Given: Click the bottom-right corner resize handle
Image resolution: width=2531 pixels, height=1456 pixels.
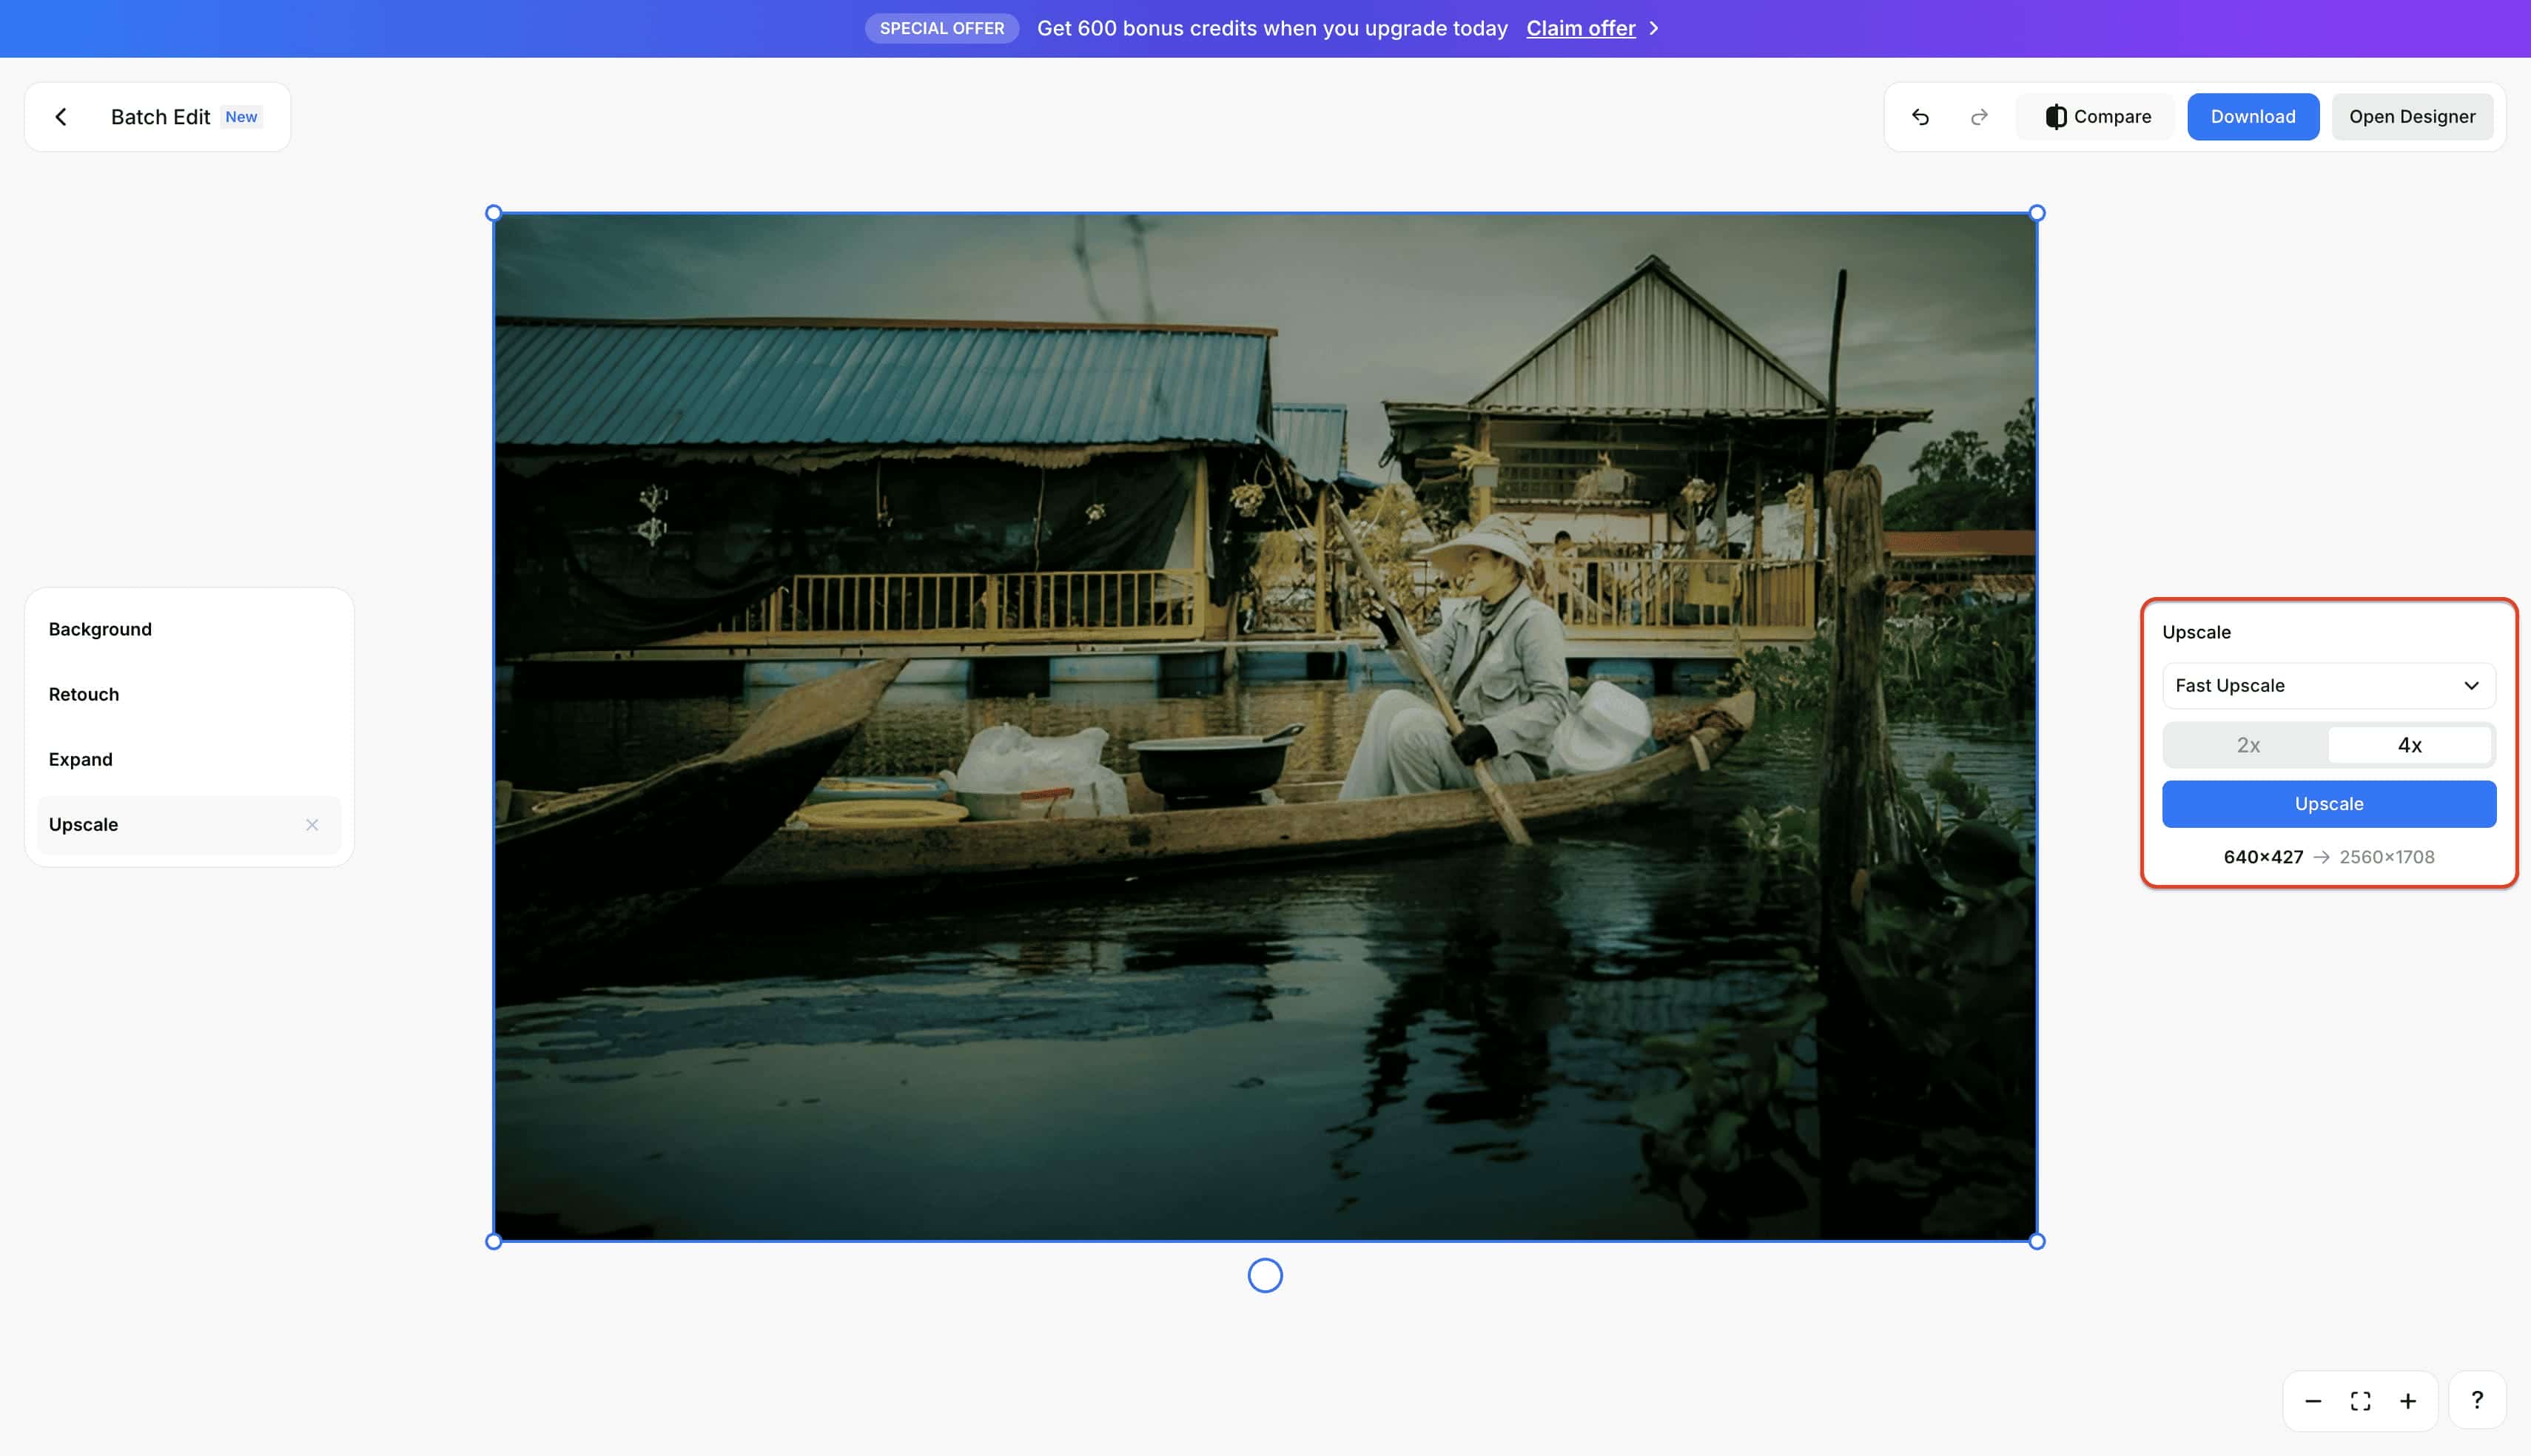Looking at the screenshot, I should (2036, 1241).
